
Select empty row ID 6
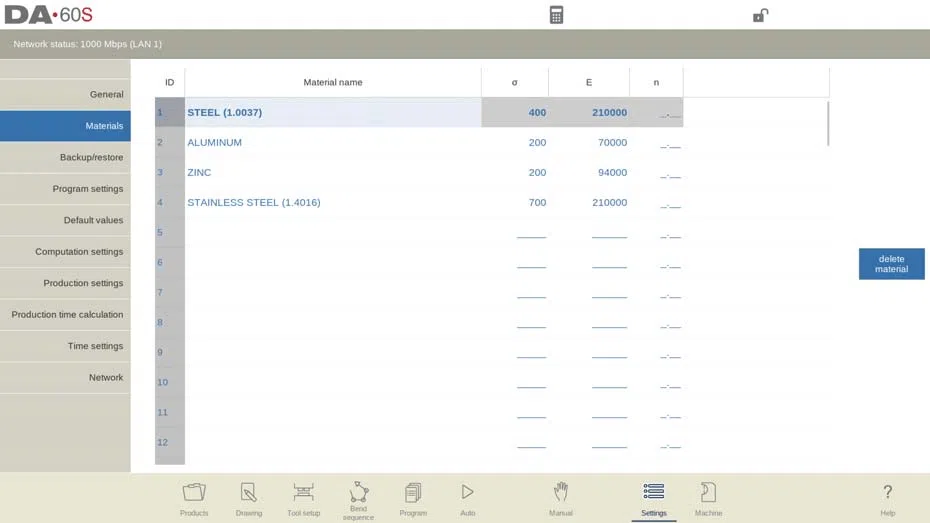click(x=170, y=262)
